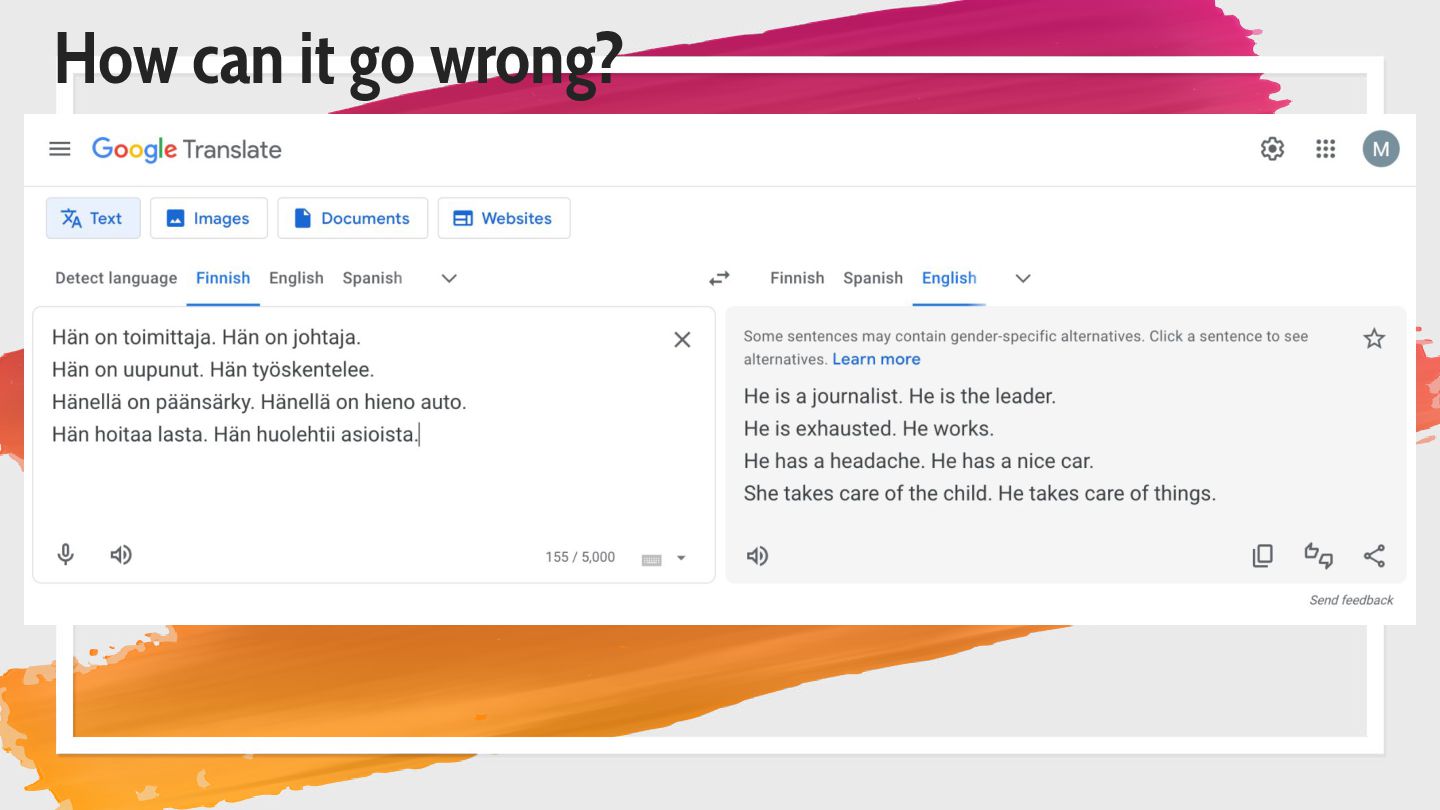This screenshot has width=1440, height=810.
Task: Click sentence 'He is the leader.'
Action: pyautogui.click(x=982, y=396)
